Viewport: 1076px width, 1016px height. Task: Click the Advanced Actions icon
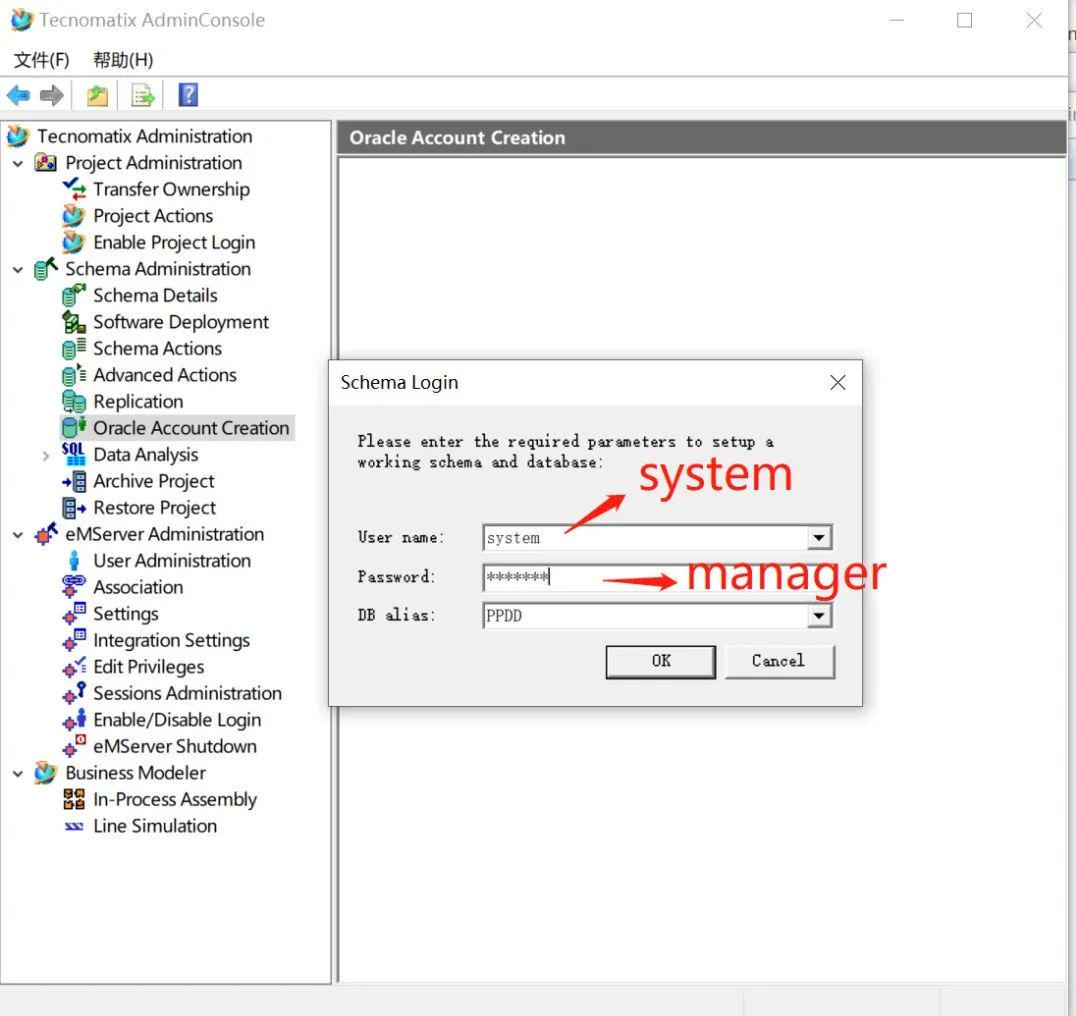click(73, 375)
